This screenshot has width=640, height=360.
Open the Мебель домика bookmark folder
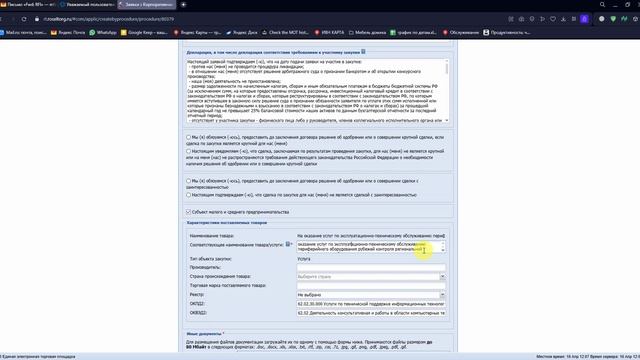coord(367,32)
